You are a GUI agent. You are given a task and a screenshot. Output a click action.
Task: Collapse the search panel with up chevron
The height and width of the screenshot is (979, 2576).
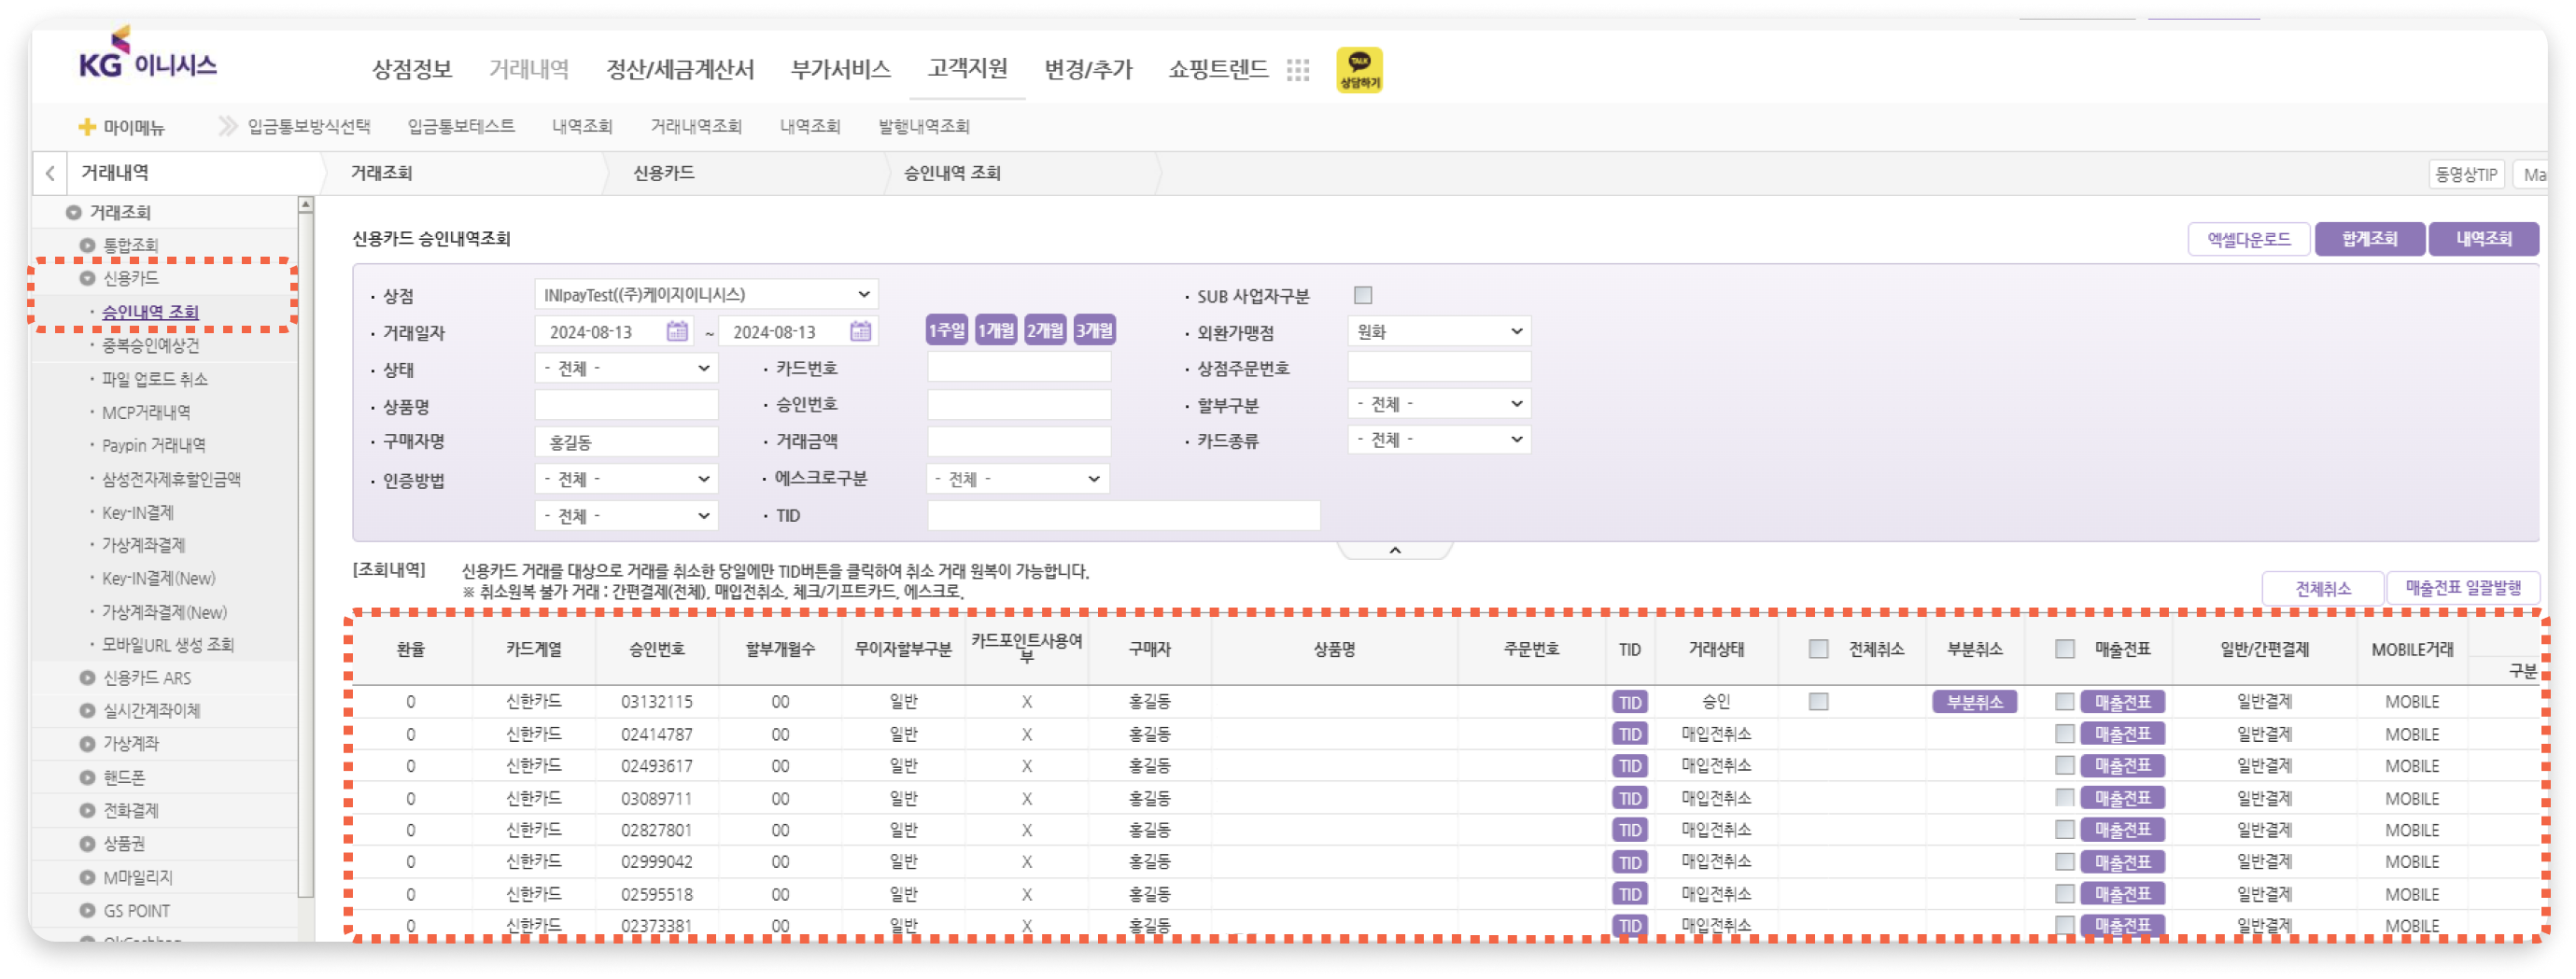coord(1394,550)
